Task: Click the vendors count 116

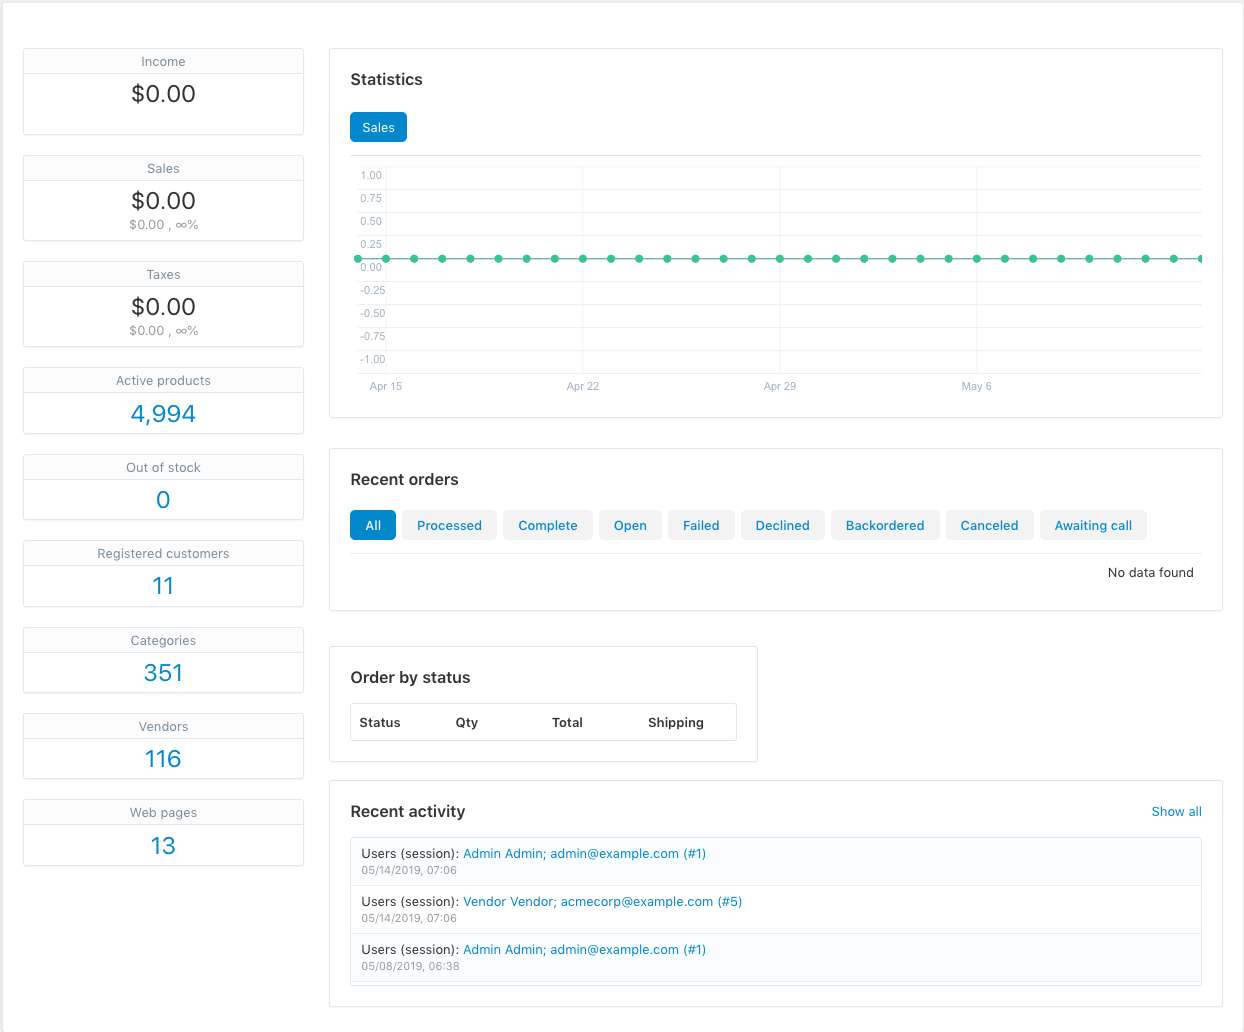Action: tap(163, 758)
